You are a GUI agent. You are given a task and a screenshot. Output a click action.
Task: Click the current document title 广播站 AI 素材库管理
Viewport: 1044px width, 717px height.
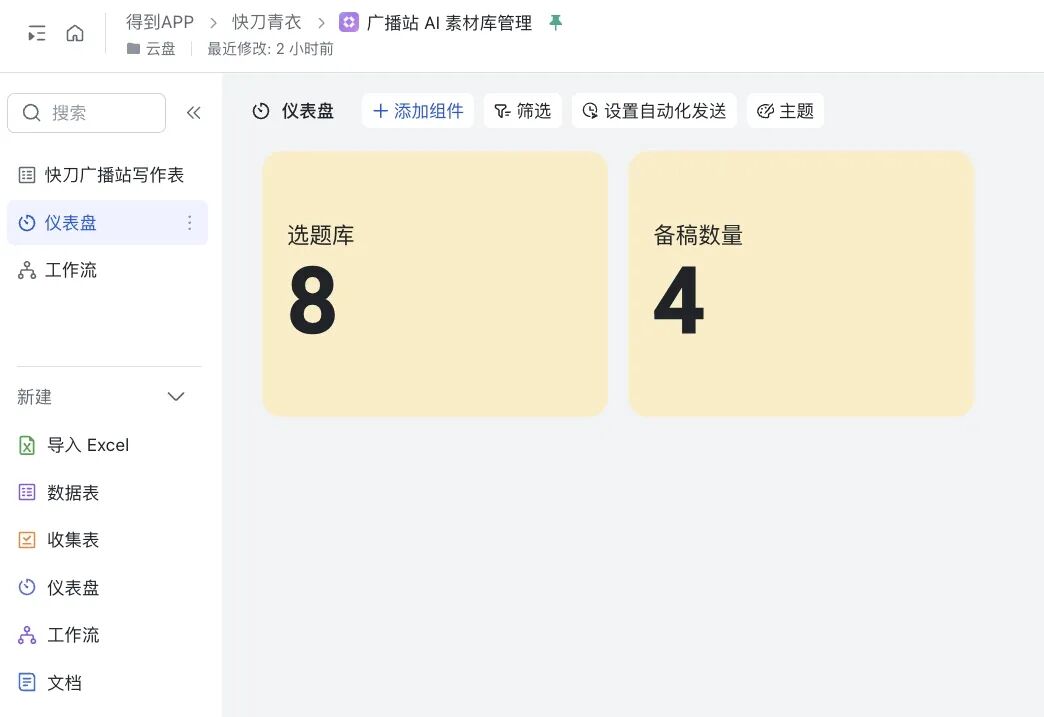coord(449,23)
